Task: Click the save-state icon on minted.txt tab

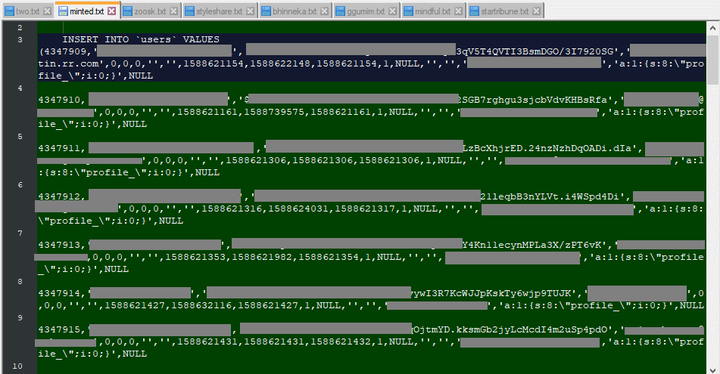Action: pos(63,11)
